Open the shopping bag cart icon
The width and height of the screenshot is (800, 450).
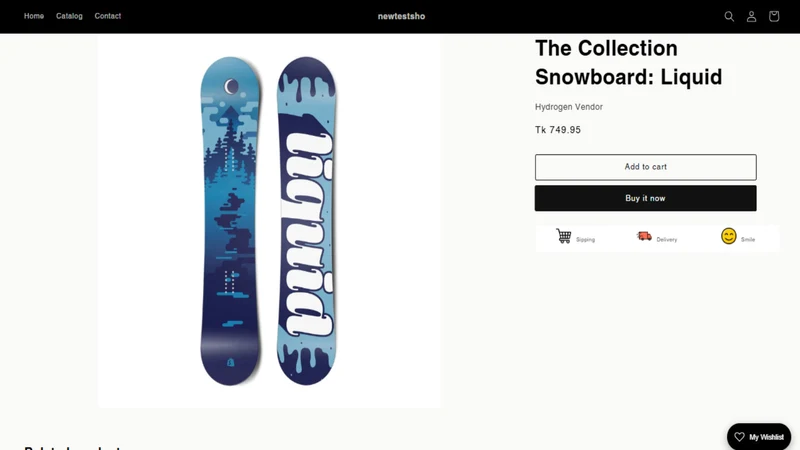[x=774, y=16]
